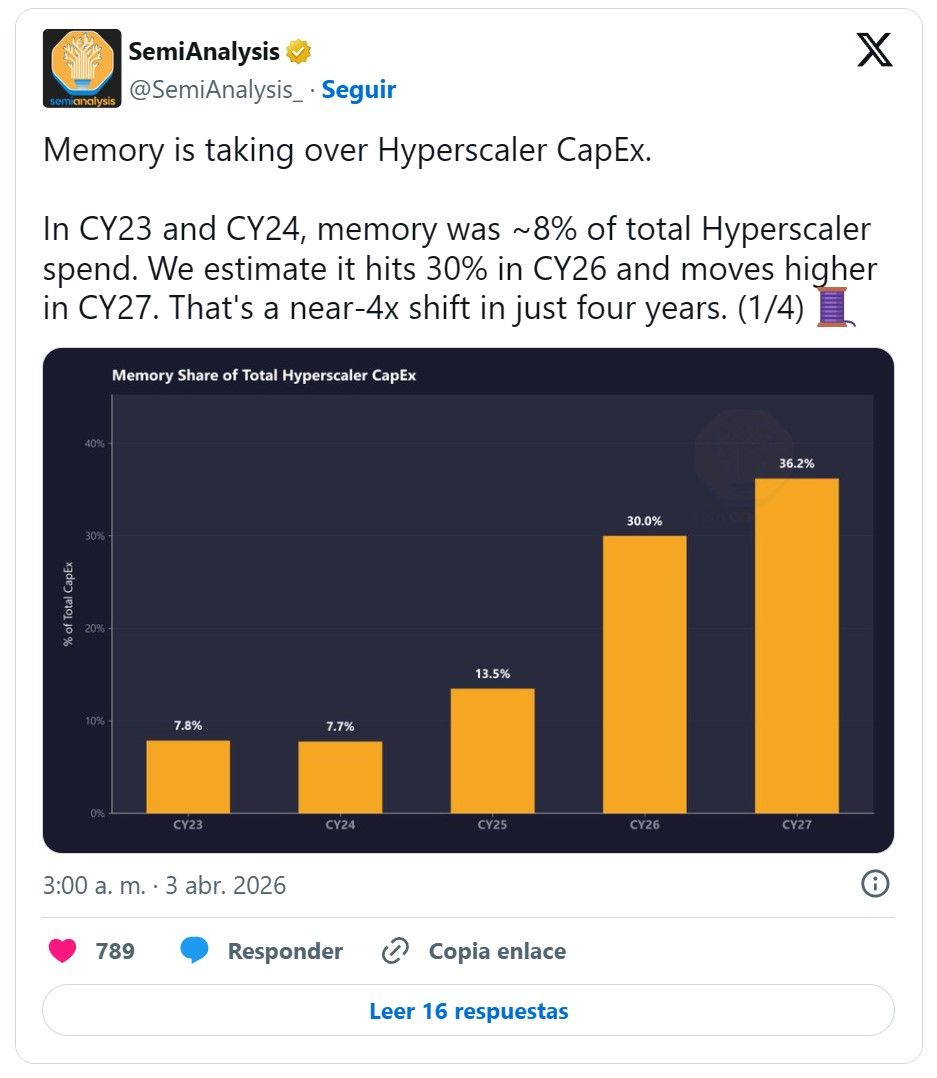Like the tweet with heart icon
The image size is (937, 1078).
click(x=63, y=951)
